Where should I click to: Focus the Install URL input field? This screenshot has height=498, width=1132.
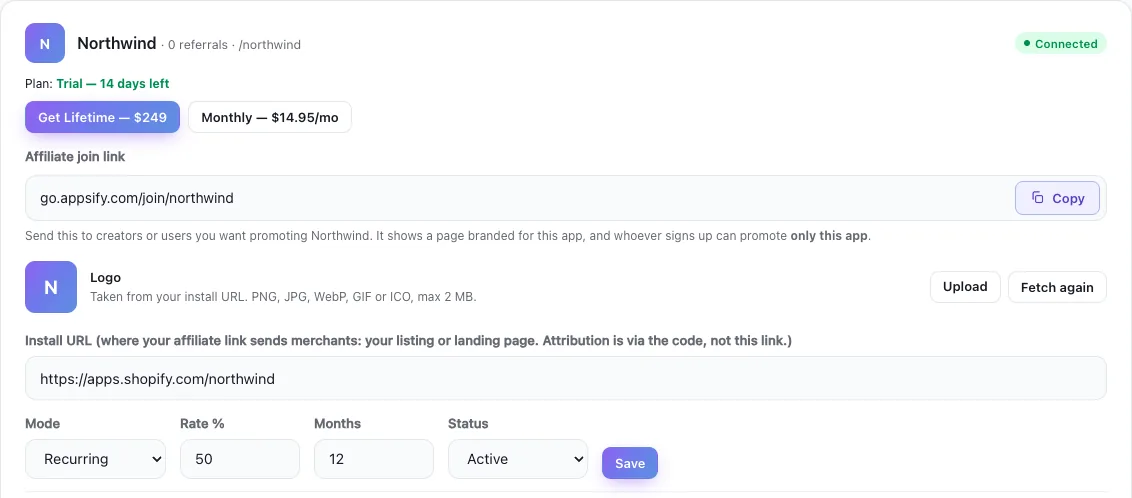[x=565, y=378]
